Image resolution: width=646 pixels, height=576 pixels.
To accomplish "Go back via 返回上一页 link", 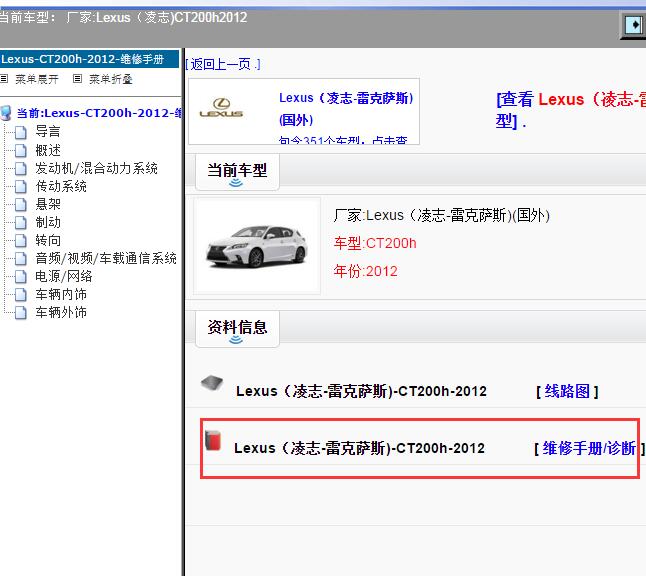I will (223, 64).
